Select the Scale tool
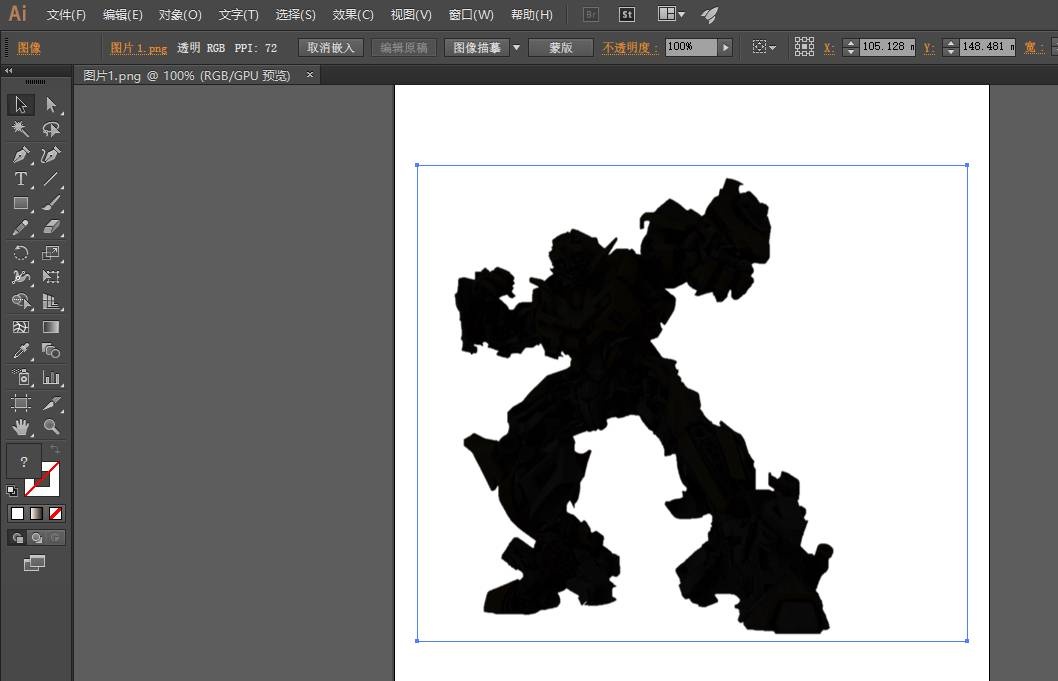1058x681 pixels. point(51,253)
